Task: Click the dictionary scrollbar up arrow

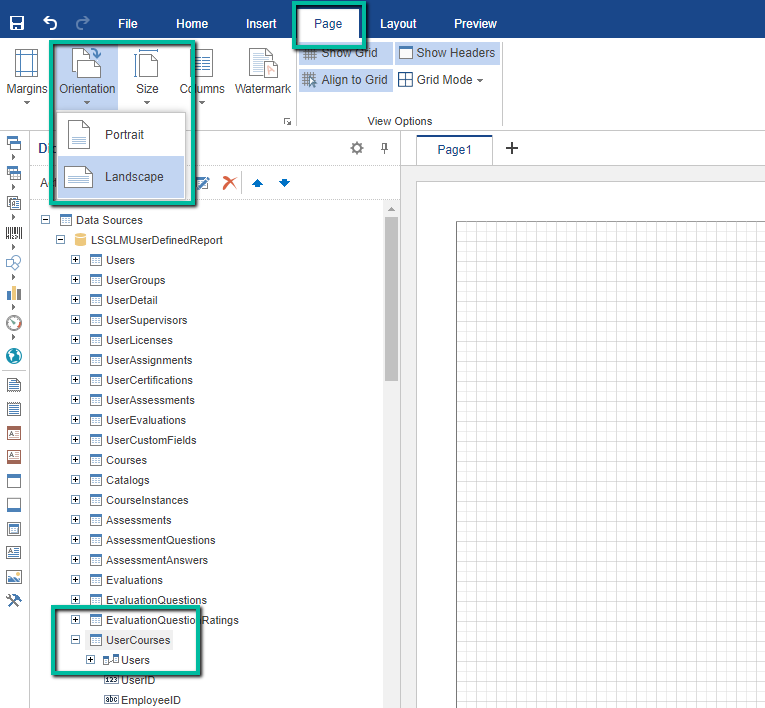Action: pyautogui.click(x=391, y=209)
